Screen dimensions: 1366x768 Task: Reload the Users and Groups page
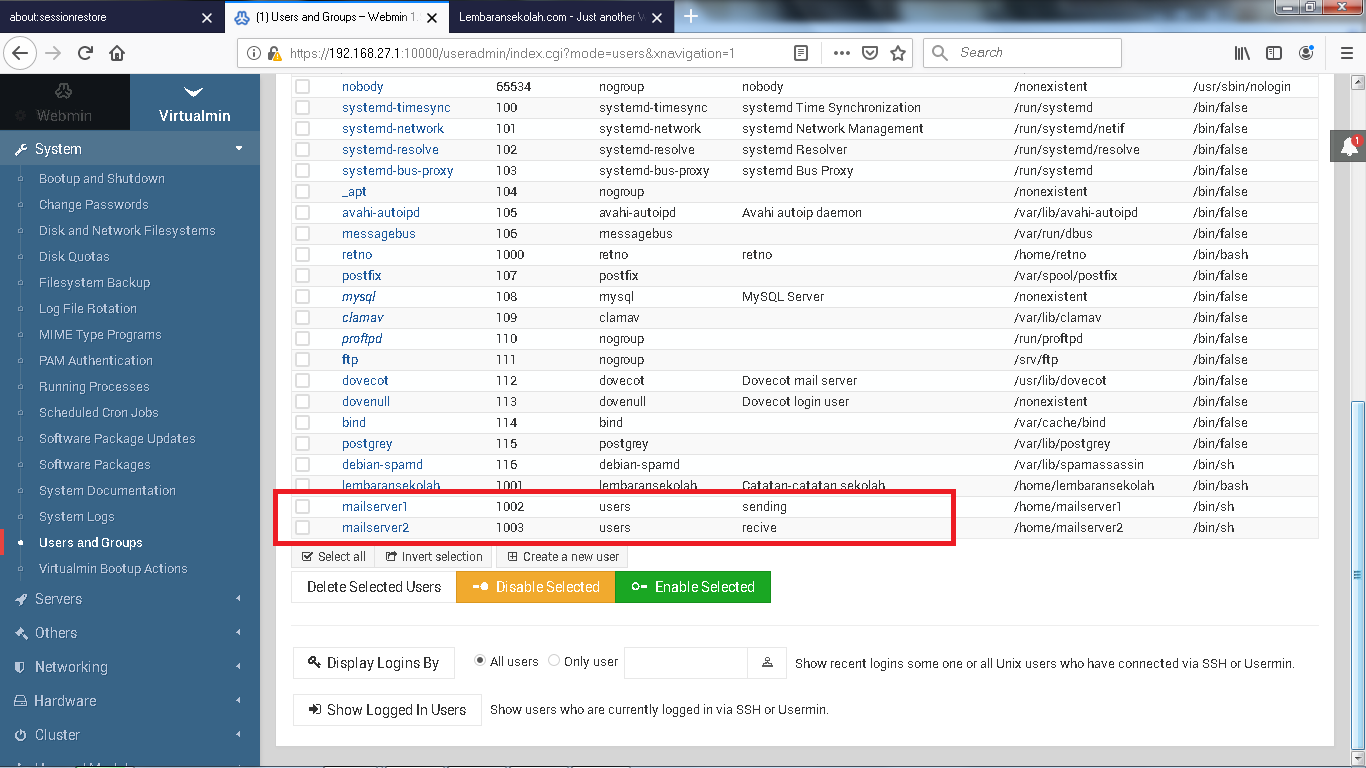click(84, 52)
